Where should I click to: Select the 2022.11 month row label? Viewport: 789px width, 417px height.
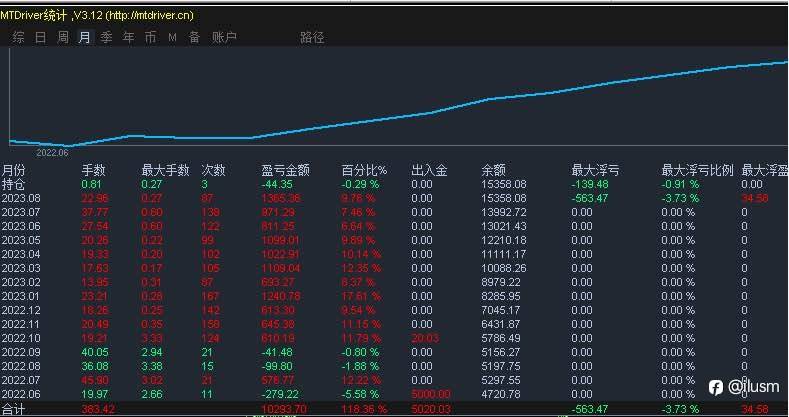(x=21, y=324)
